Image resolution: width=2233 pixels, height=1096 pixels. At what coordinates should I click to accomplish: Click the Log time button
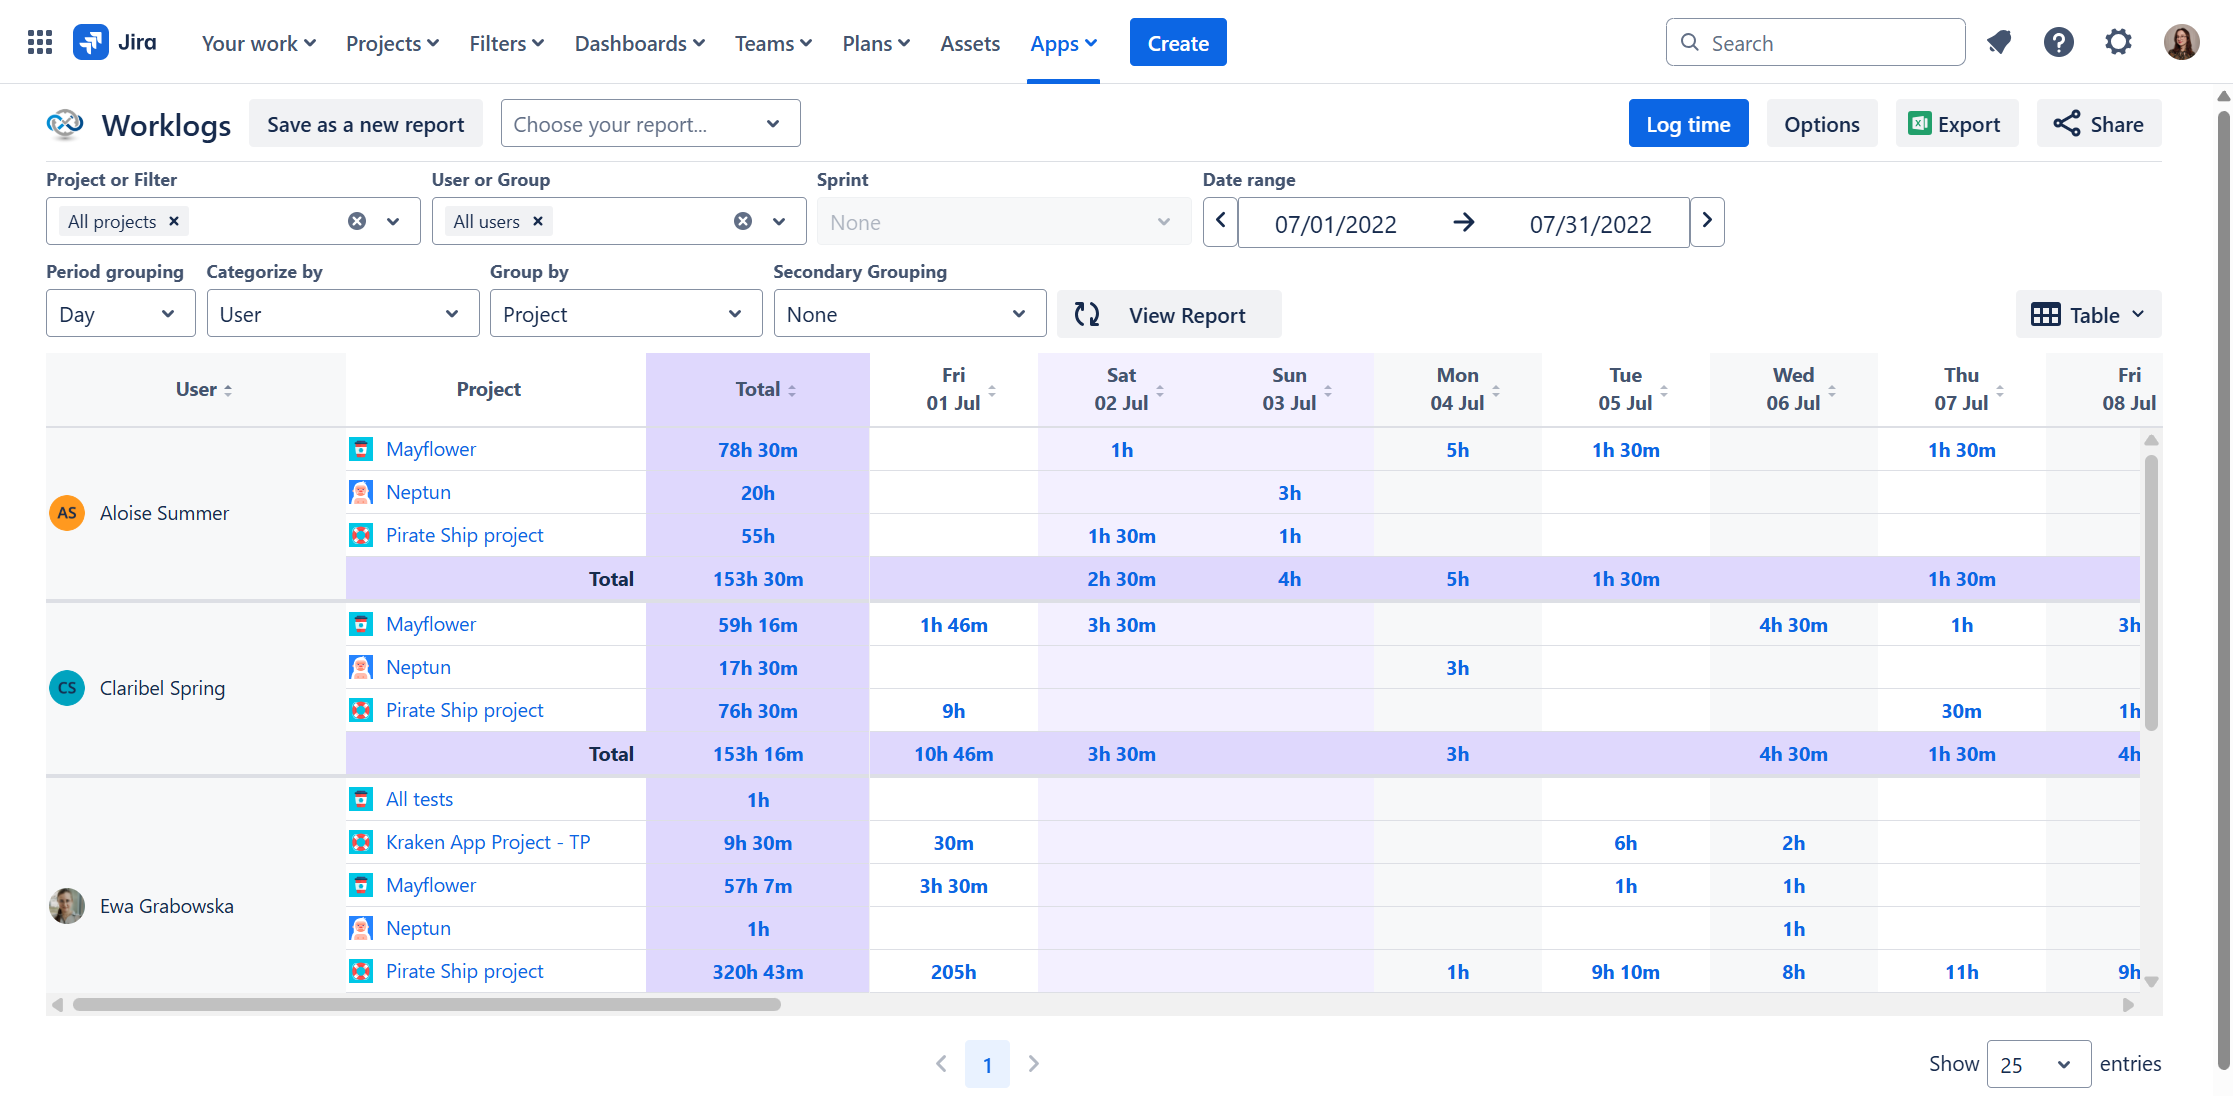pyautogui.click(x=1688, y=124)
